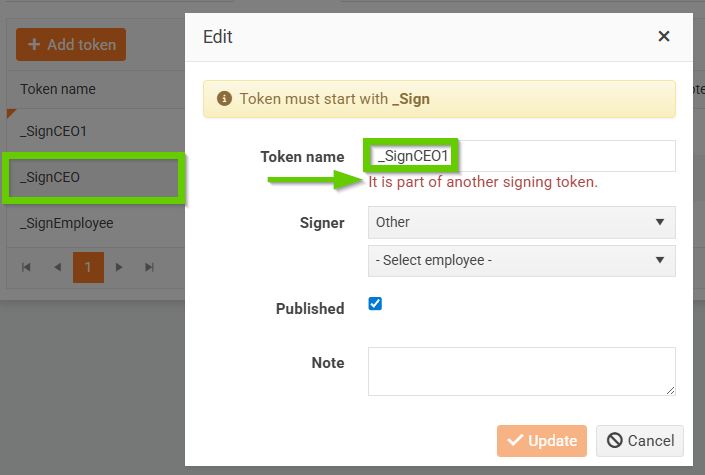Go to next page of tokens
The width and height of the screenshot is (705, 475).
coord(119,267)
